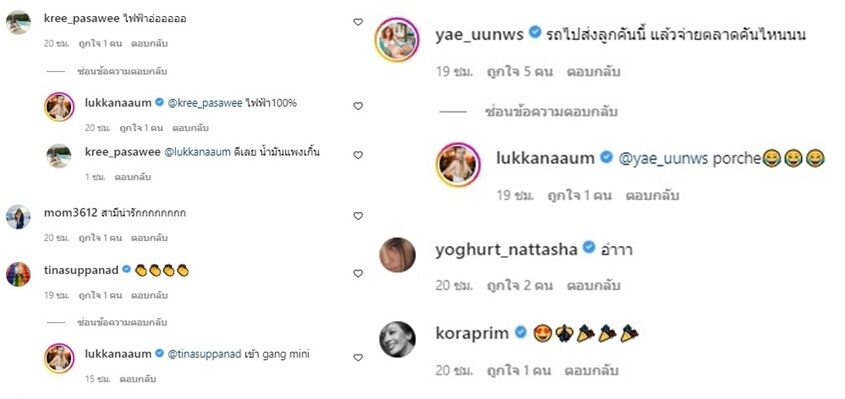Collapse replies beneath tinasuppanad's comment
This screenshot has width=845, height=399.
point(122,322)
